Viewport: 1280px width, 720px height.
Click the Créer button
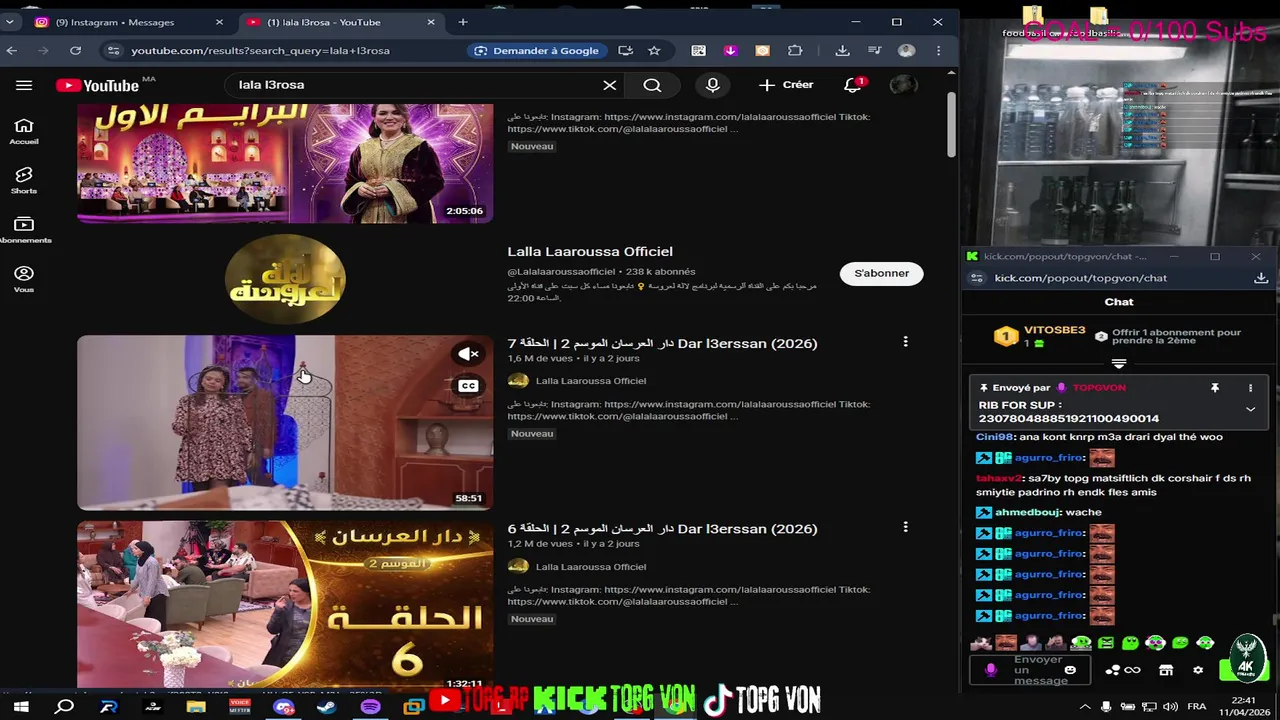point(786,85)
